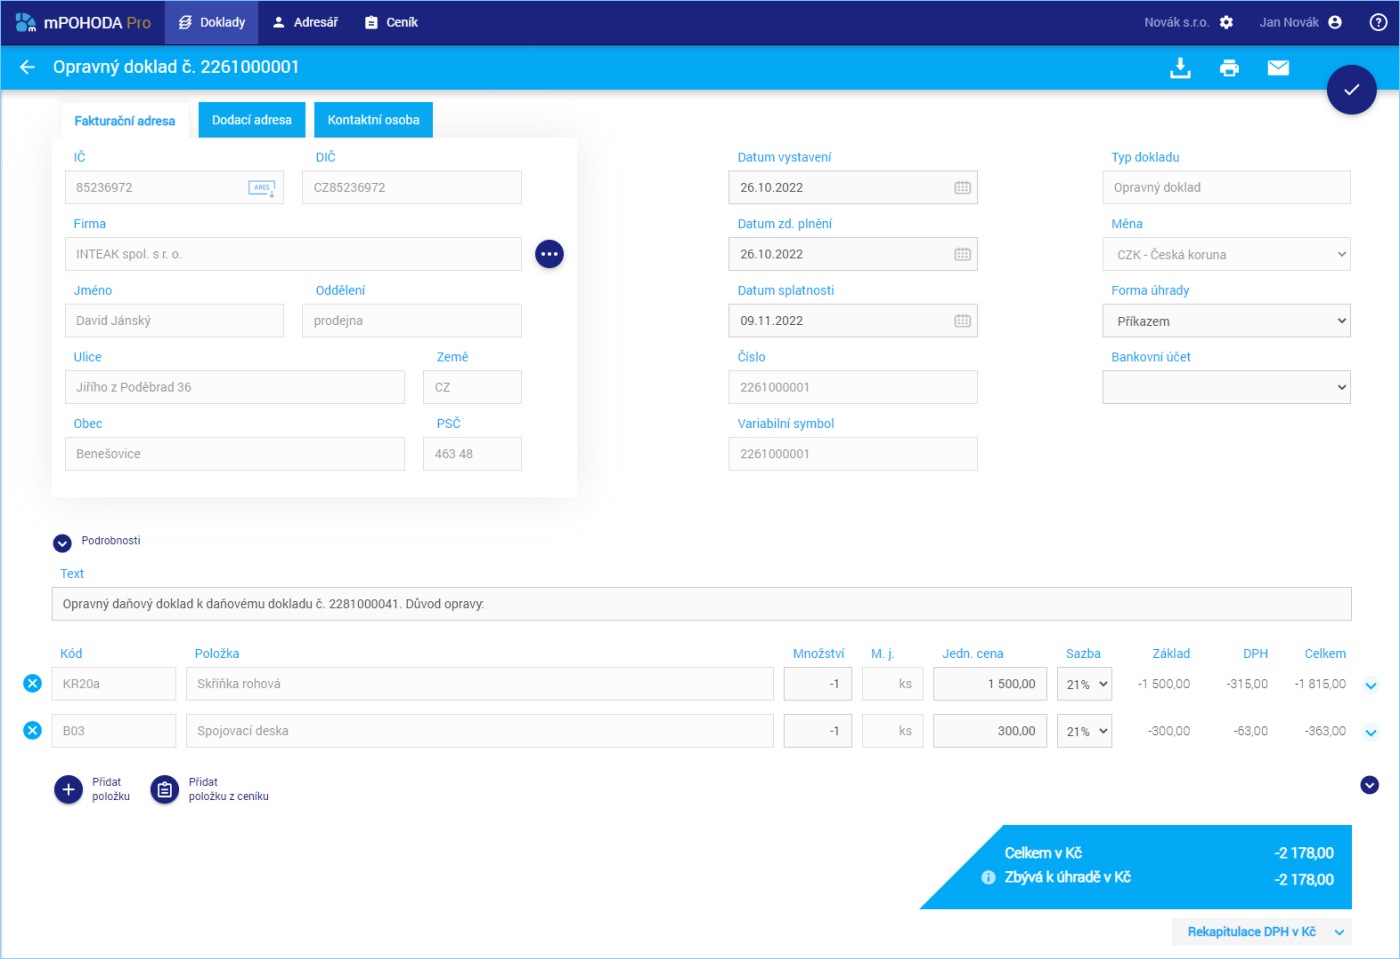Open the Forma úhrady dropdown

(1226, 321)
